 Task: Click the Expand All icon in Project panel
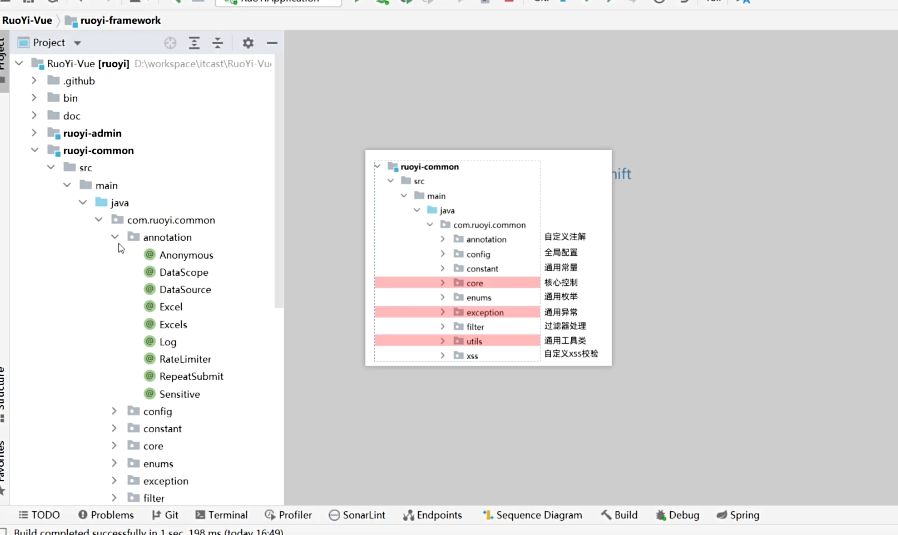pos(194,43)
